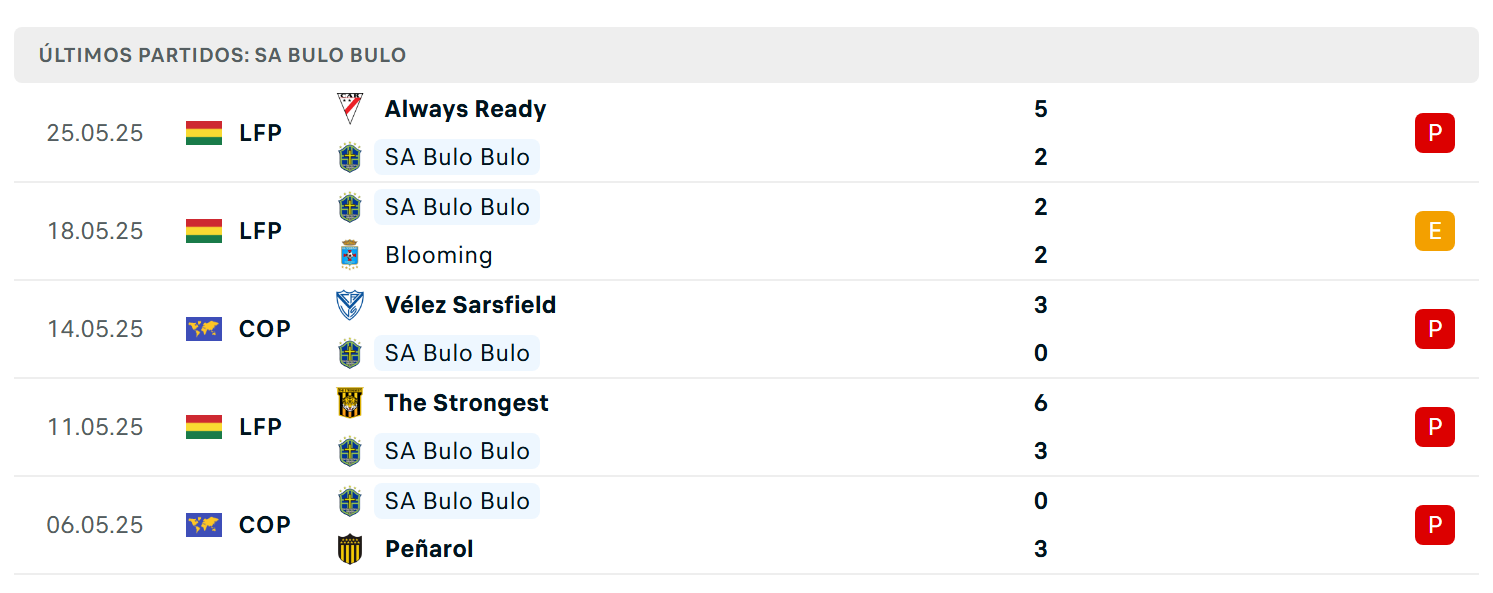
Task: Click Bolivia flag on the 25.05.25 match
Action: [x=204, y=133]
